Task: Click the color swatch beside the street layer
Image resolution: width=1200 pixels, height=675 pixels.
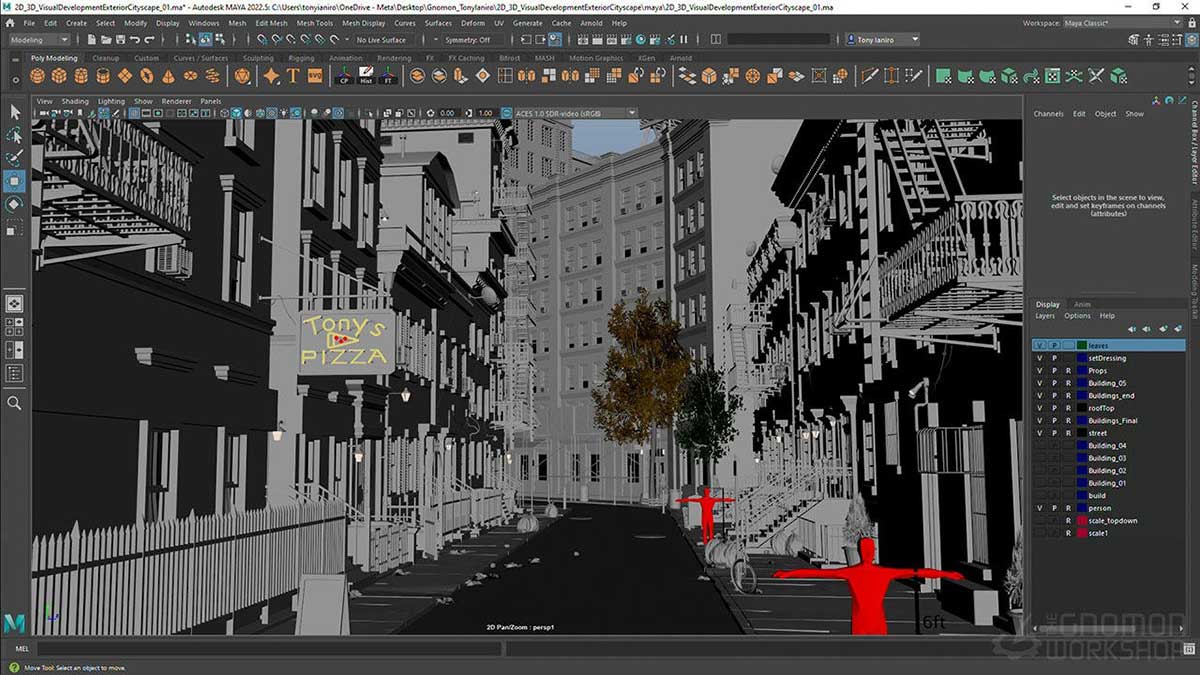Action: (x=1081, y=433)
